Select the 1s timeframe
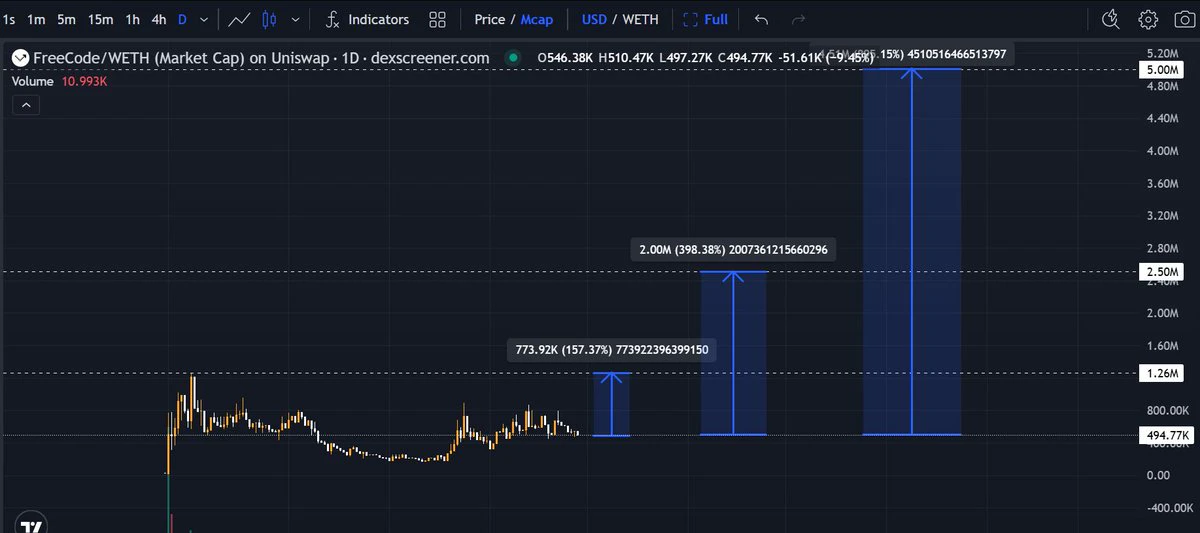The image size is (1200, 533). tap(9, 19)
